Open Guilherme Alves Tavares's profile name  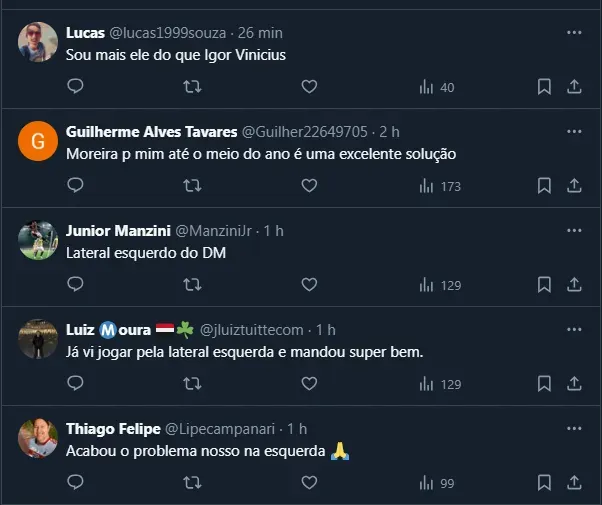tap(151, 131)
